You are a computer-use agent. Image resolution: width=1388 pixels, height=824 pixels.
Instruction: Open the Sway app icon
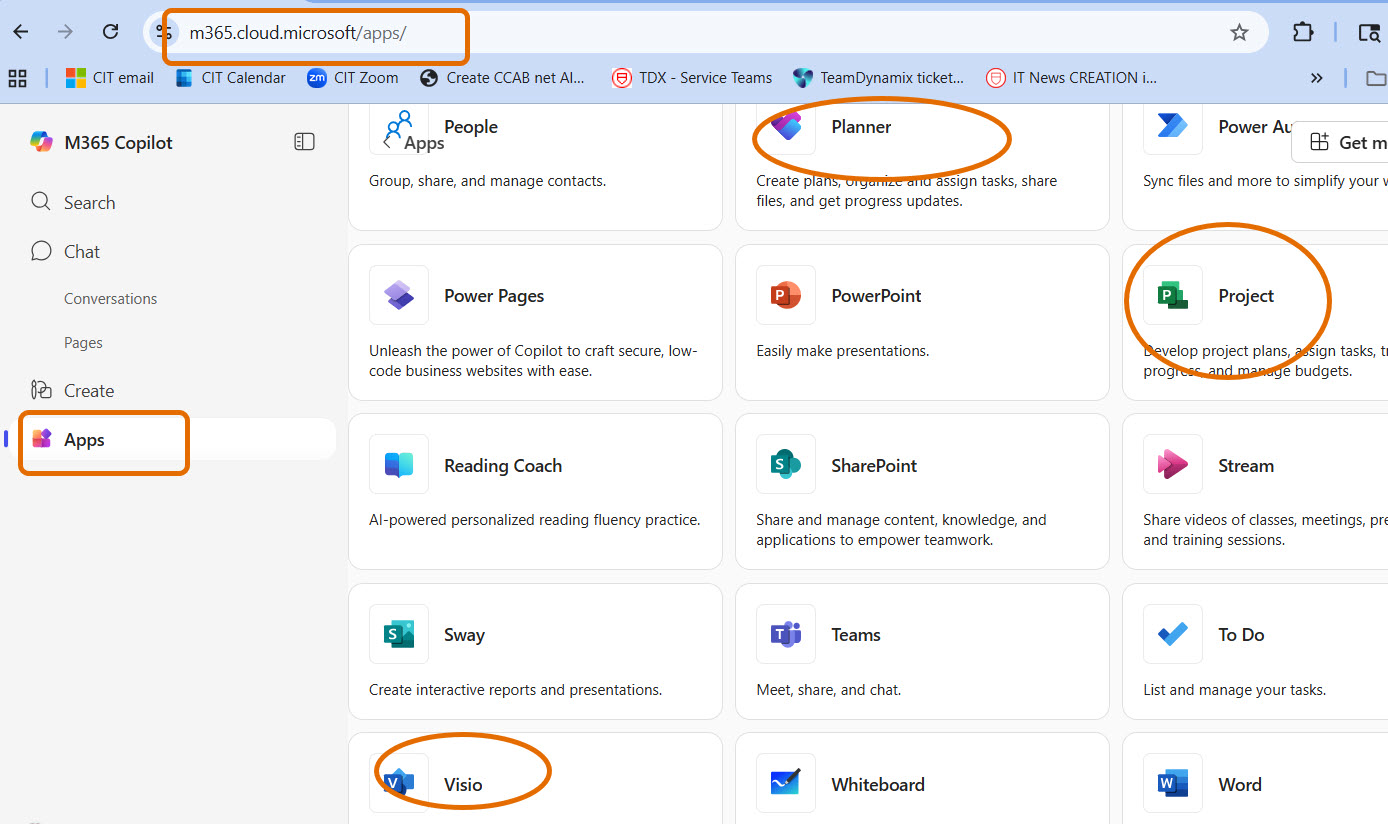[x=399, y=634]
